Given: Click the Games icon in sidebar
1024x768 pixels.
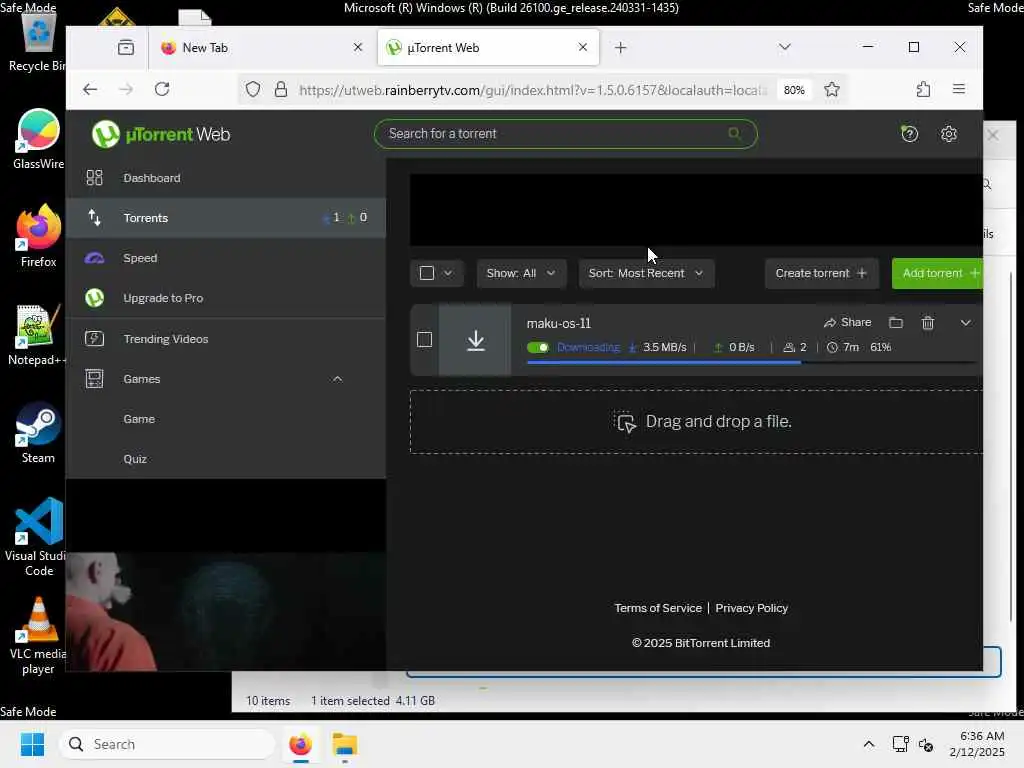Looking at the screenshot, I should click(95, 379).
